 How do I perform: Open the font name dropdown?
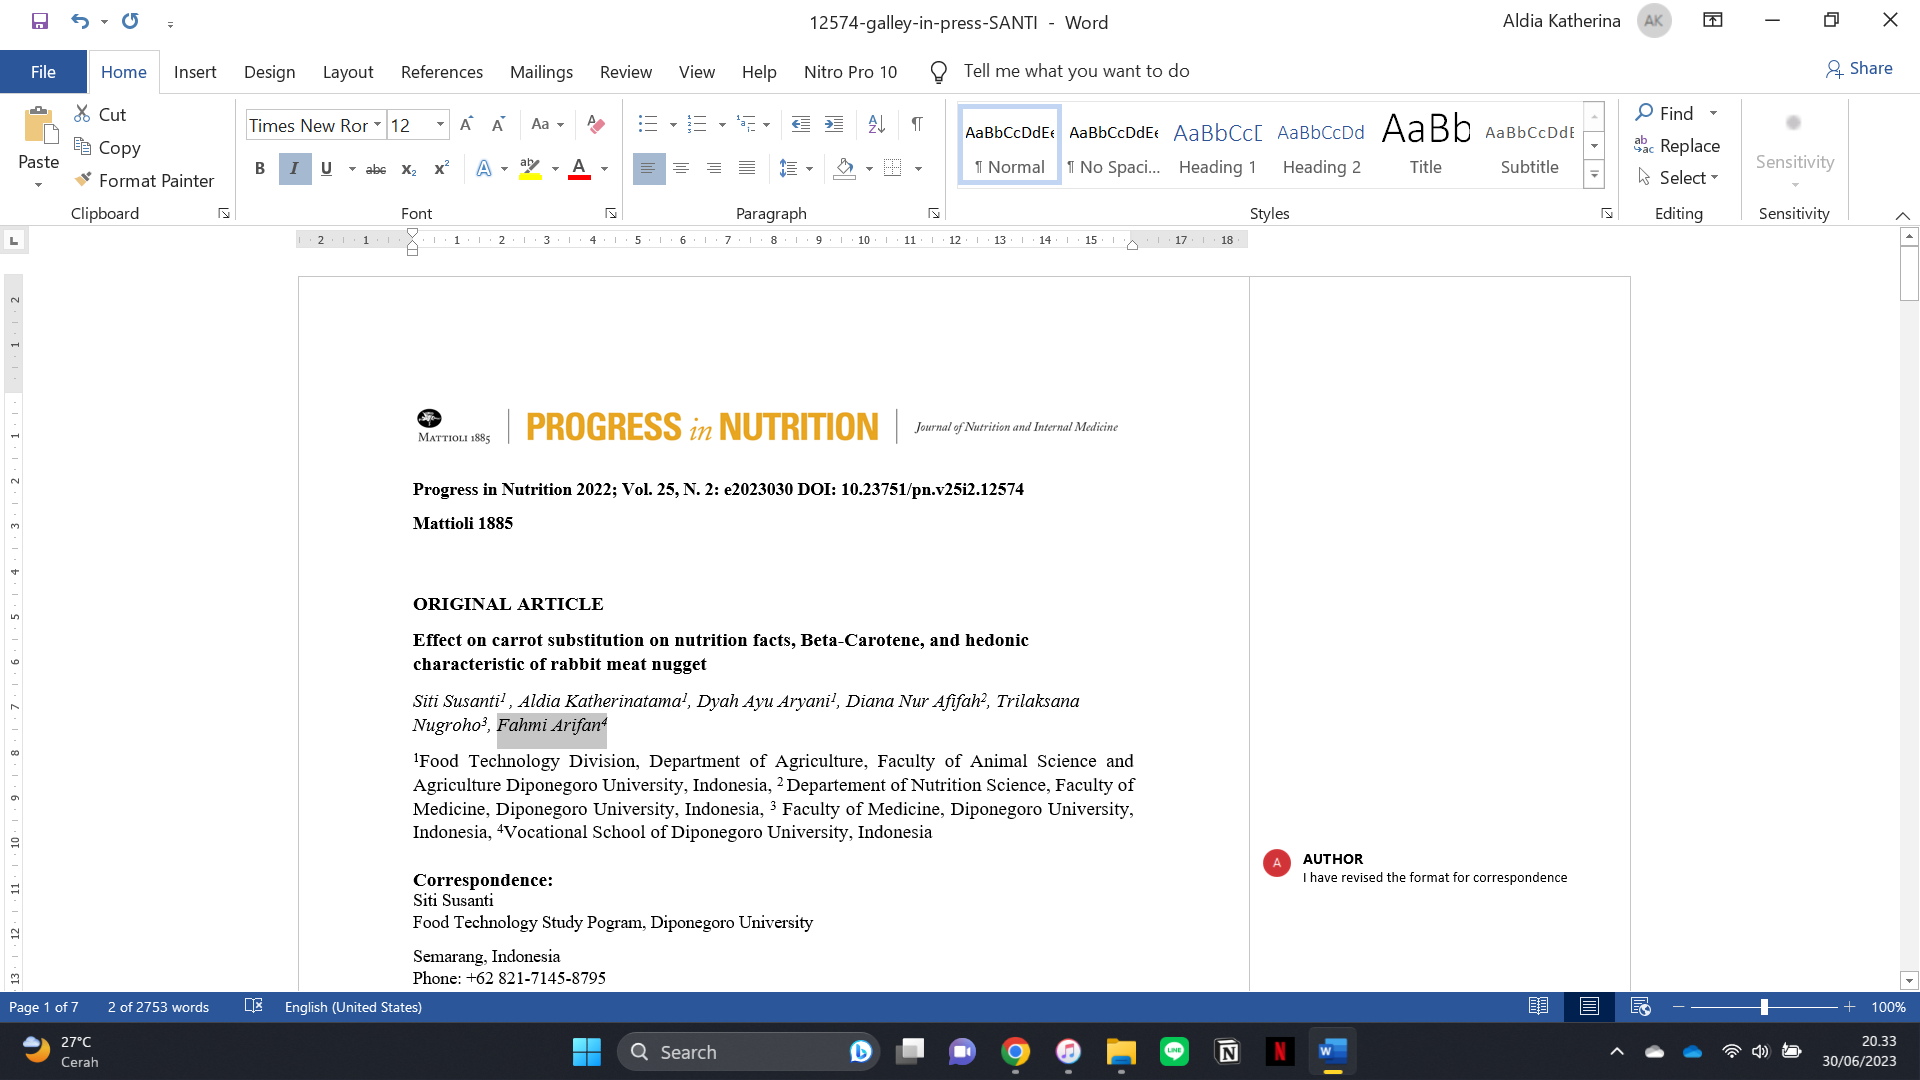pos(377,125)
